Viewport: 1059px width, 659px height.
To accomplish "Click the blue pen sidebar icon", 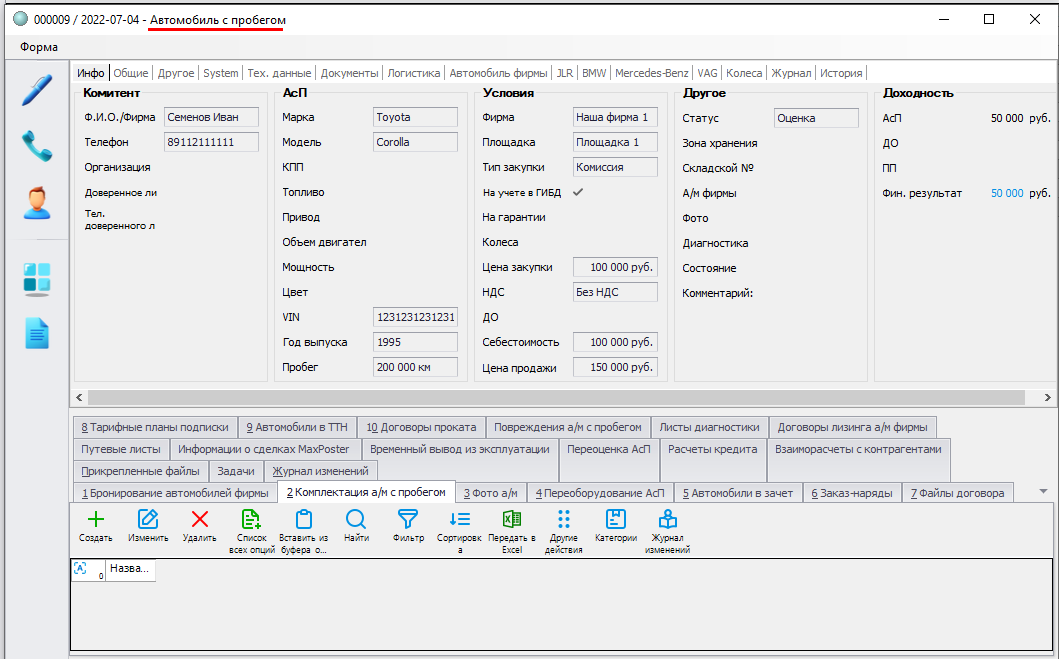I will (x=37, y=90).
